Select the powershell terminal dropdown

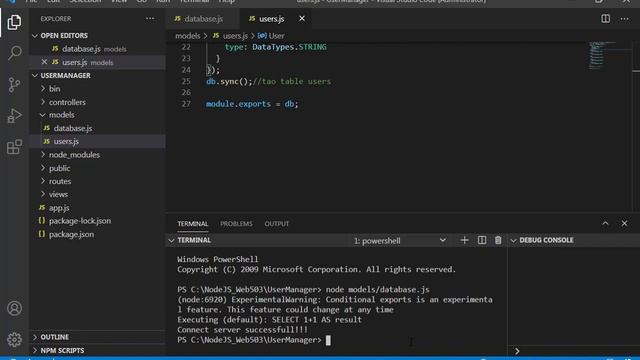click(400, 240)
